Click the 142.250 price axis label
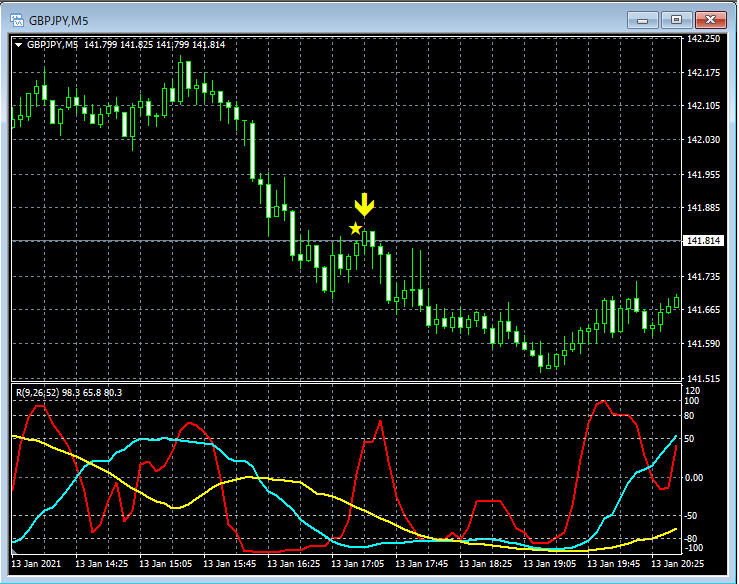The image size is (739, 584). coord(703,39)
